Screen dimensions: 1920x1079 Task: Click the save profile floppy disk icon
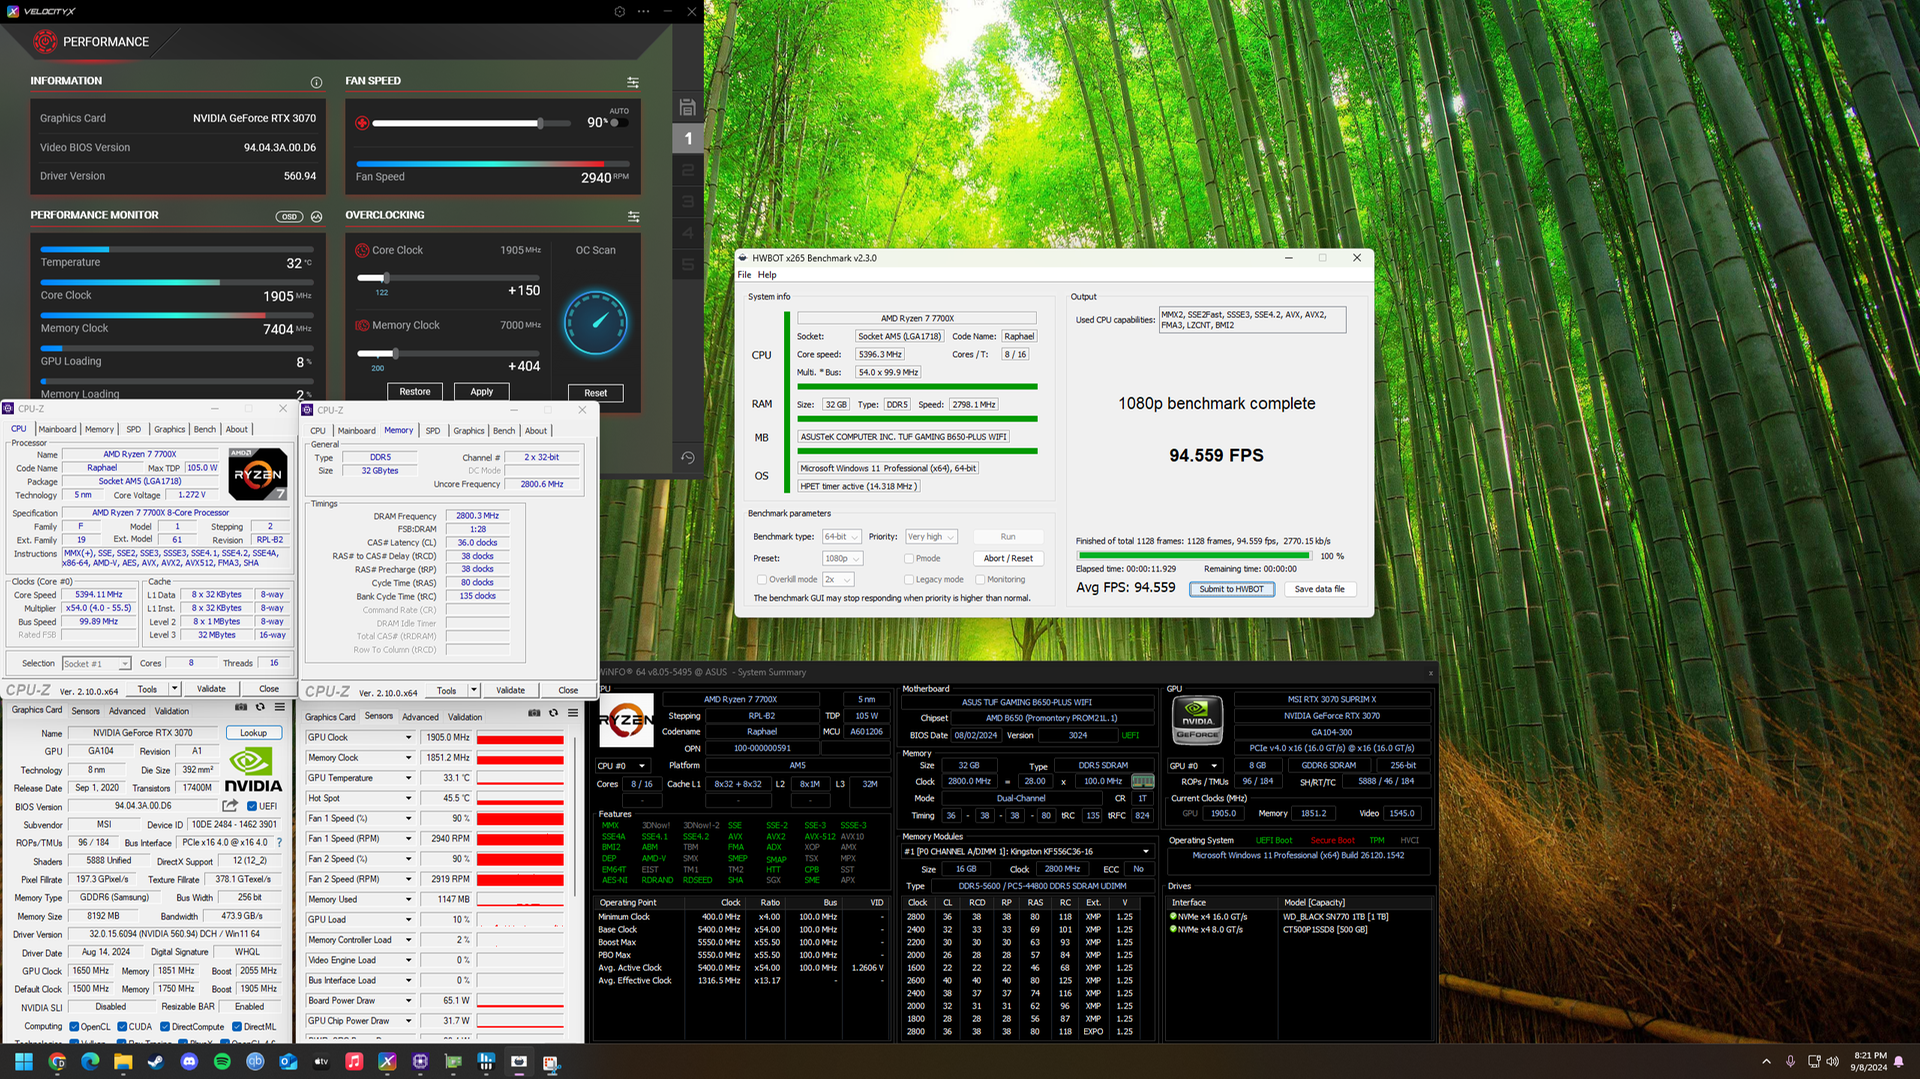(687, 107)
